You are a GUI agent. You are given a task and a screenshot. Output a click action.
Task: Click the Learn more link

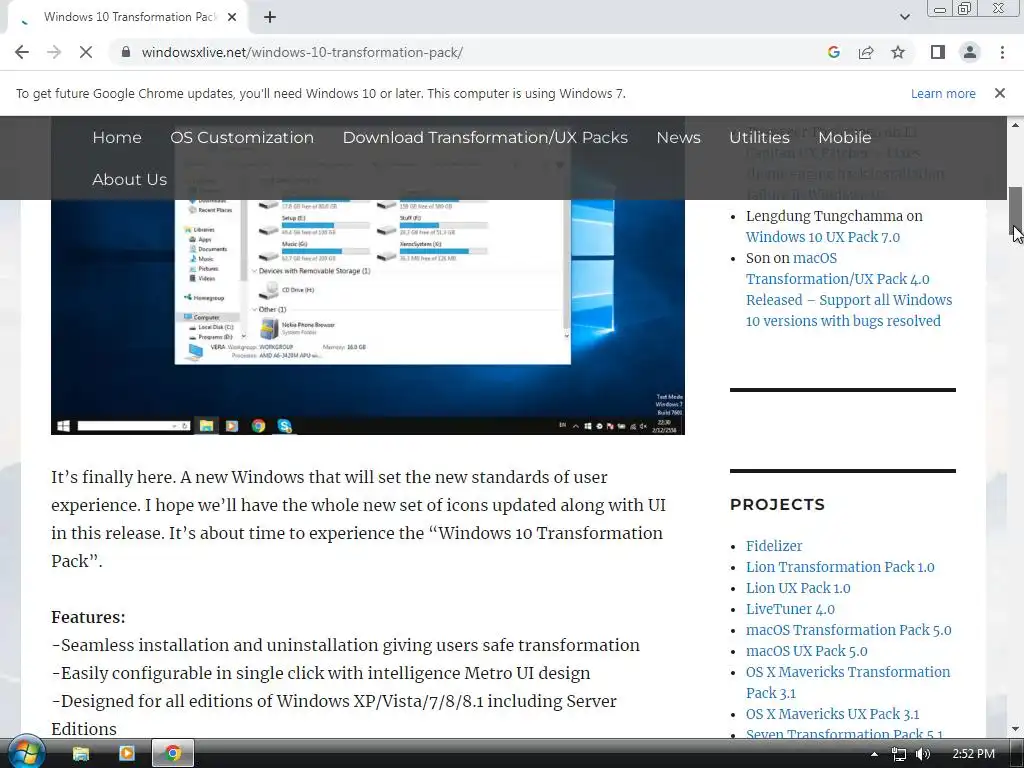click(943, 93)
